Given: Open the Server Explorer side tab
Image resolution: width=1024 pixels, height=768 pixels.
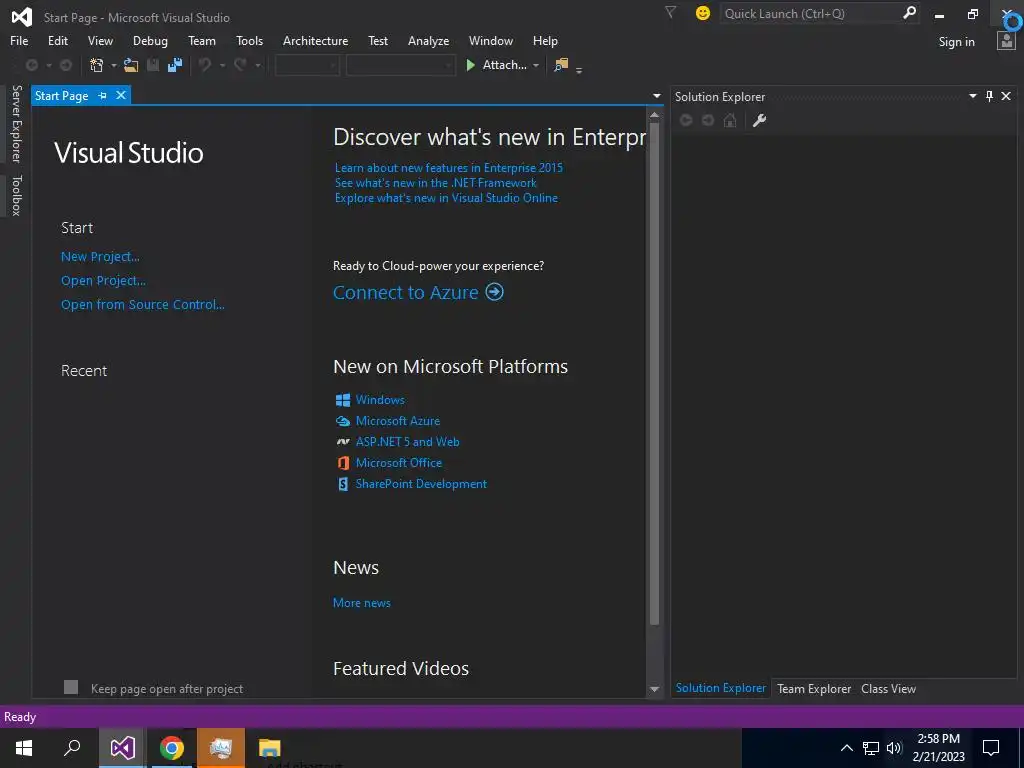Looking at the screenshot, I should 16,123.
